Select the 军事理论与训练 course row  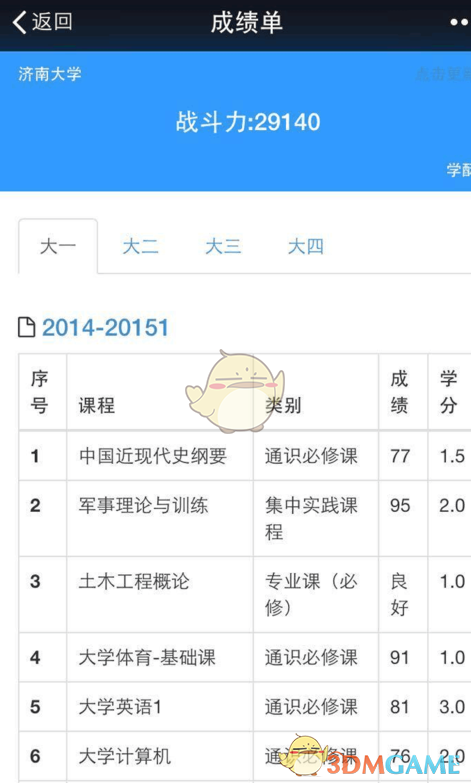click(245, 518)
